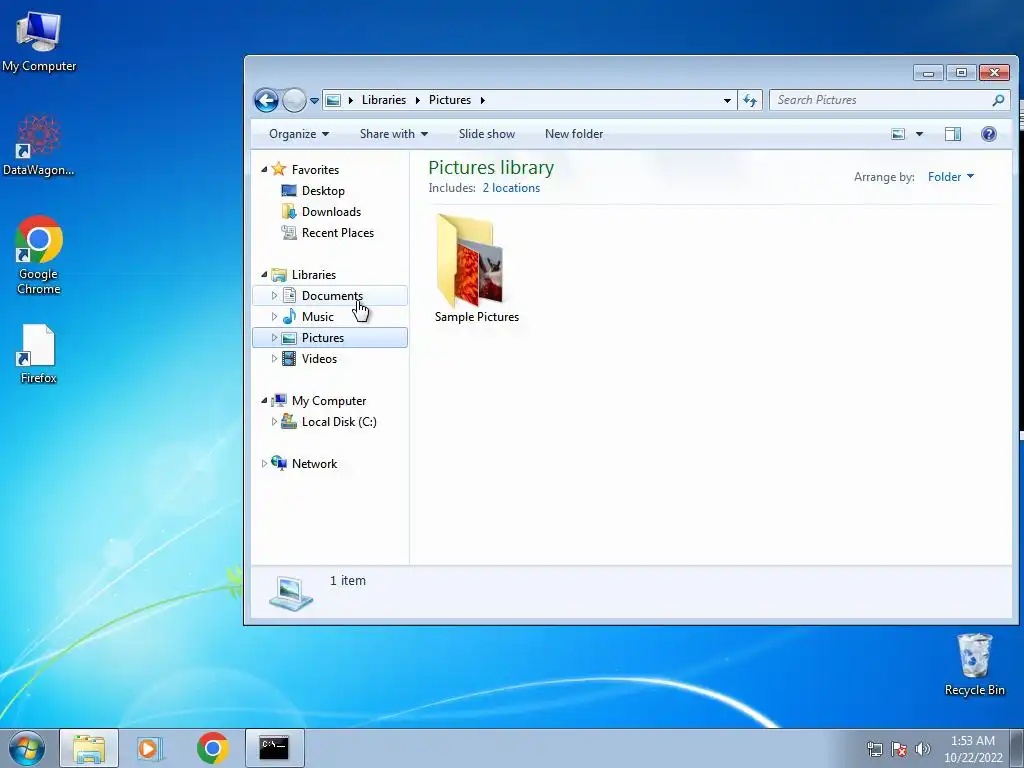Viewport: 1024px width, 768px height.
Task: Open the recent pages dropdown arrow
Action: click(314, 101)
